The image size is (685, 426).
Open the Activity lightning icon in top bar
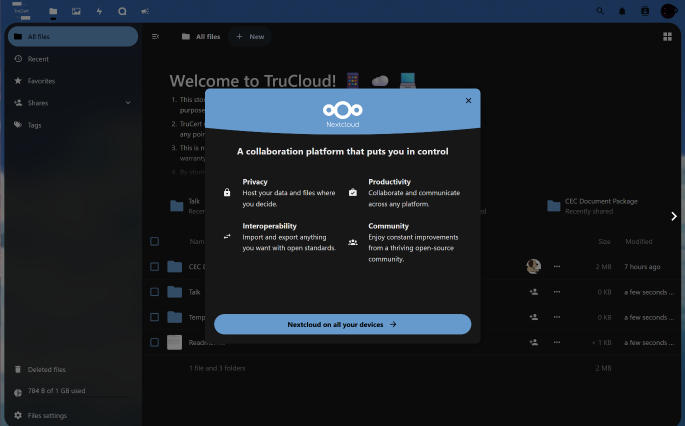point(99,11)
